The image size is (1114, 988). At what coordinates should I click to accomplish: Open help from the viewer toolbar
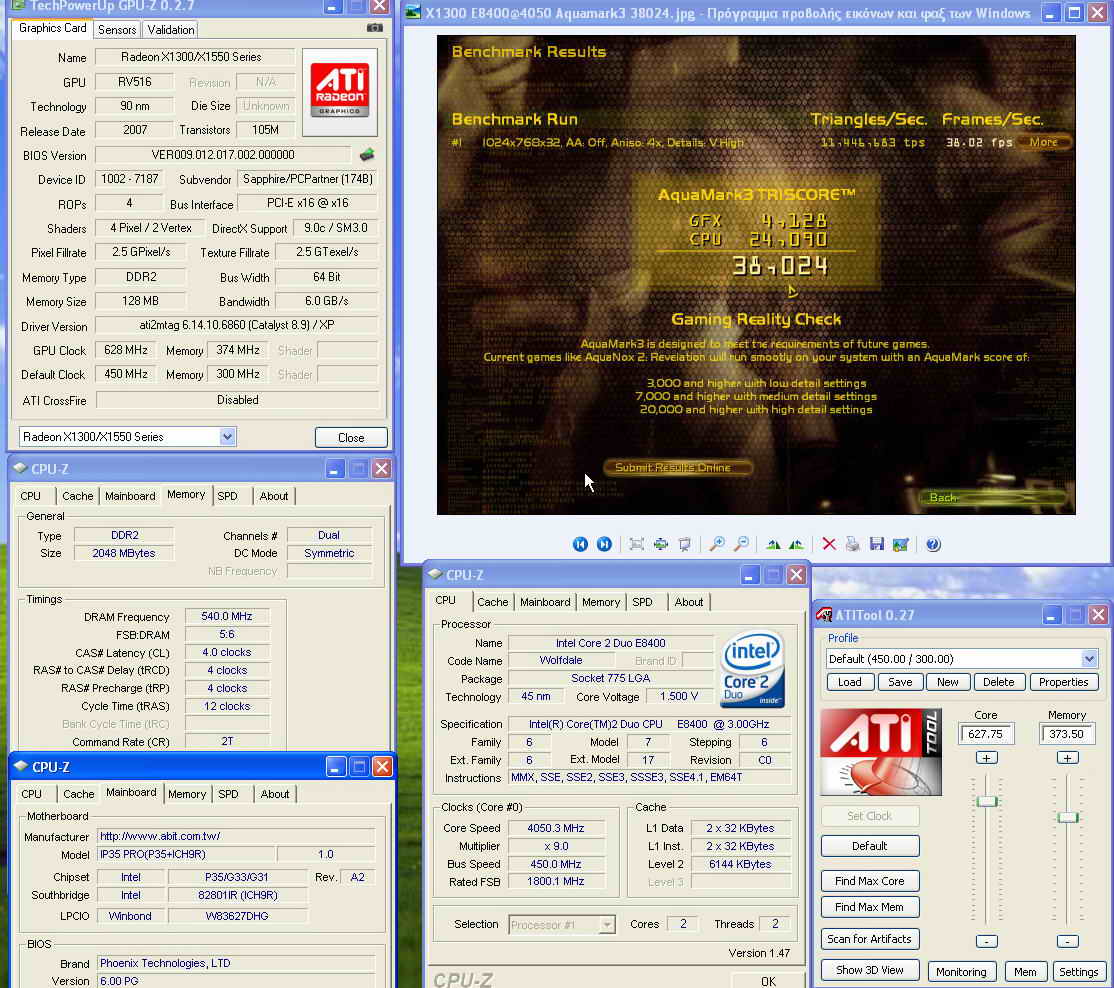click(933, 544)
